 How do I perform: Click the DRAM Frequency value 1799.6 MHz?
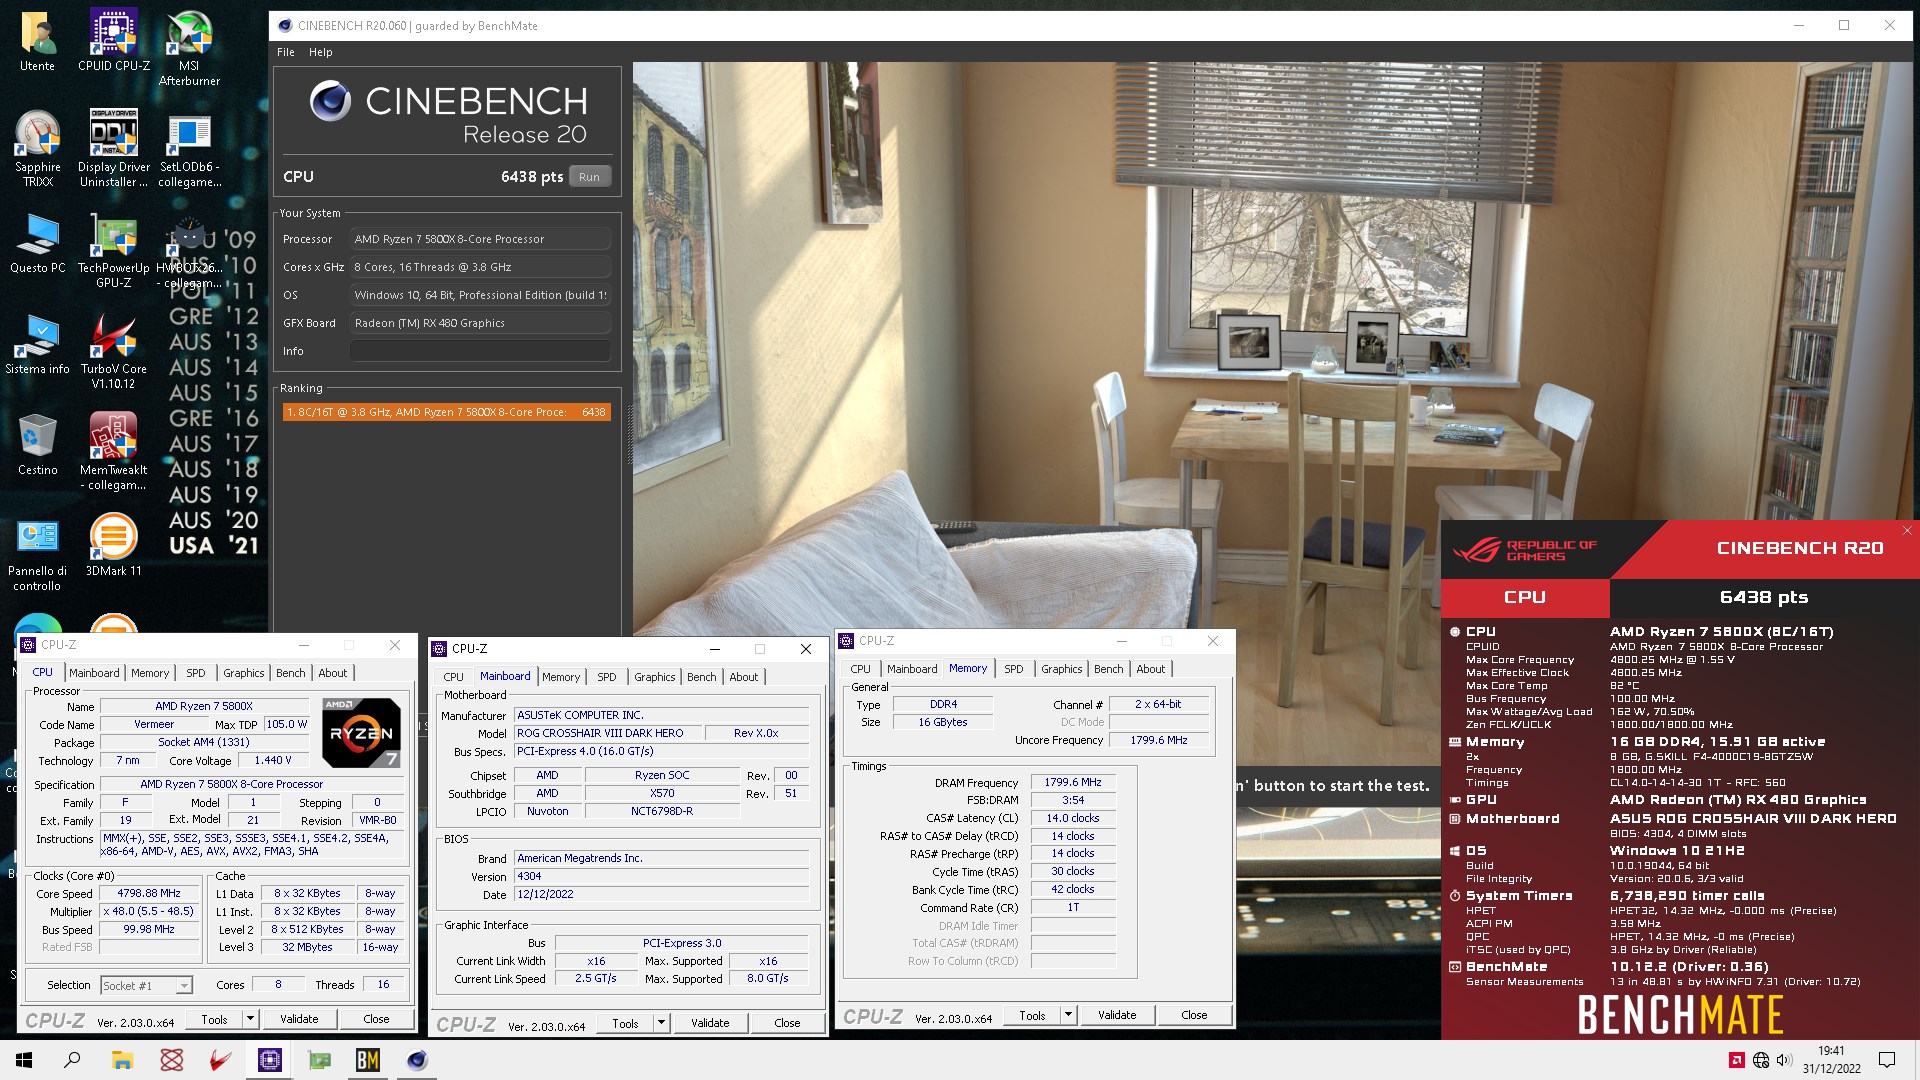pos(1073,783)
